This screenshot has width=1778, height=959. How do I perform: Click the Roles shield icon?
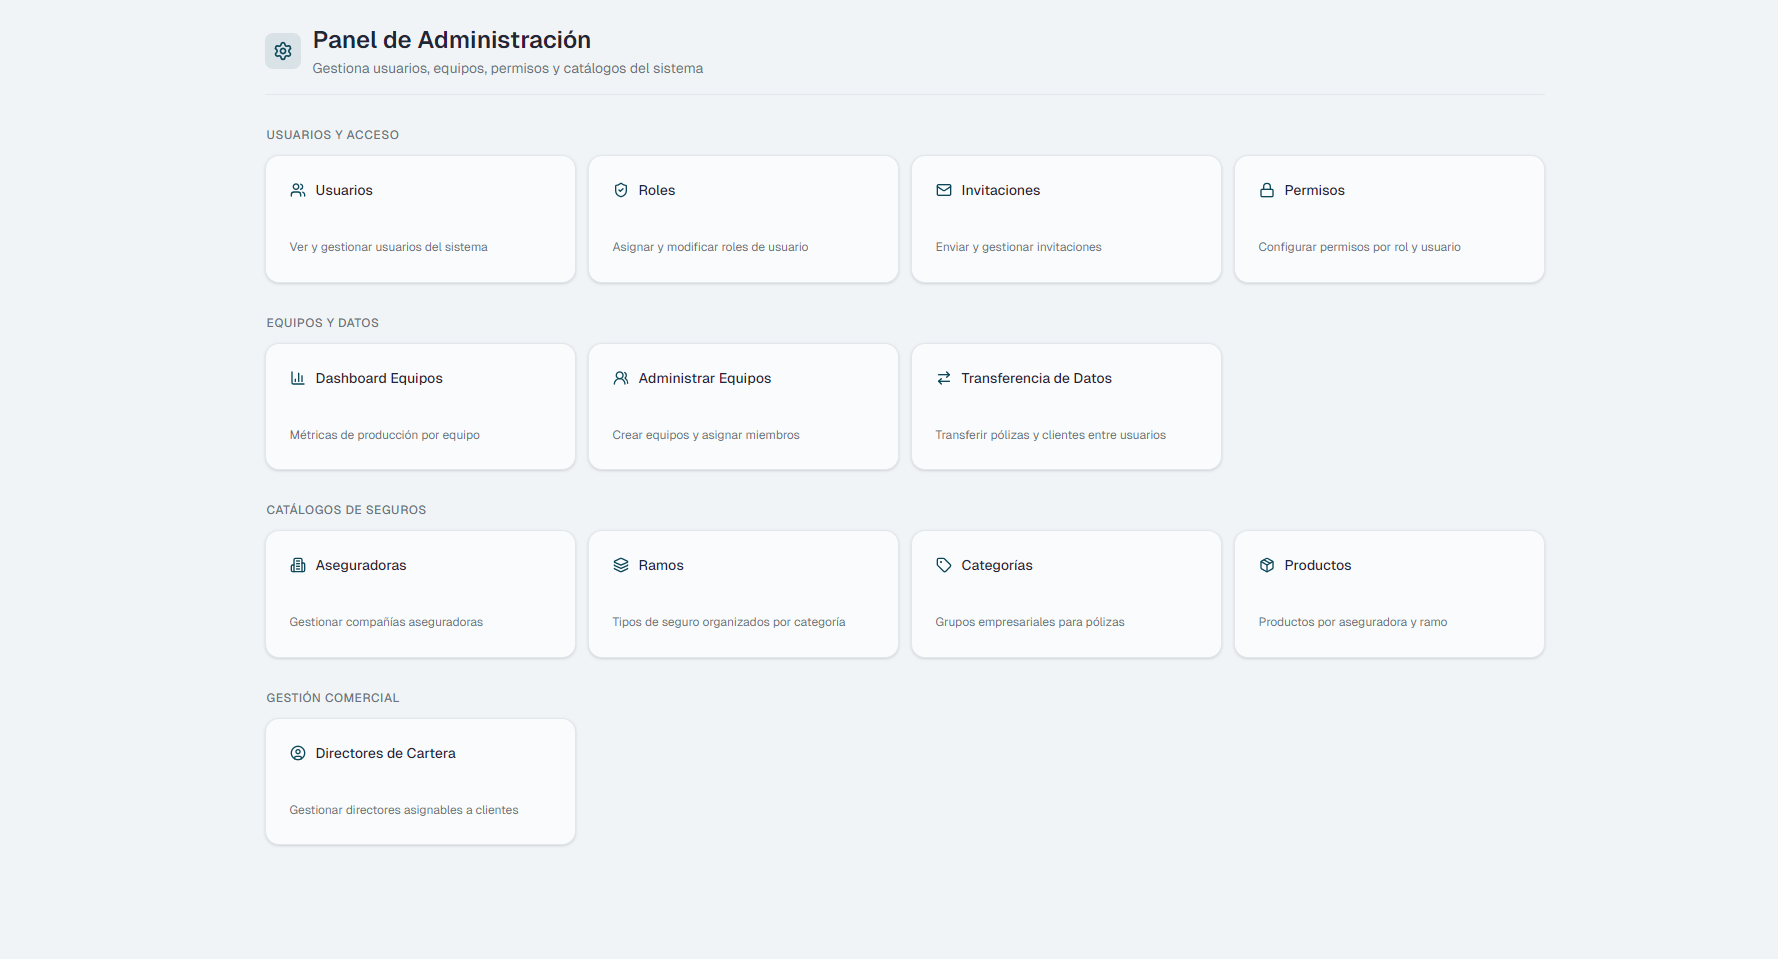(x=620, y=190)
